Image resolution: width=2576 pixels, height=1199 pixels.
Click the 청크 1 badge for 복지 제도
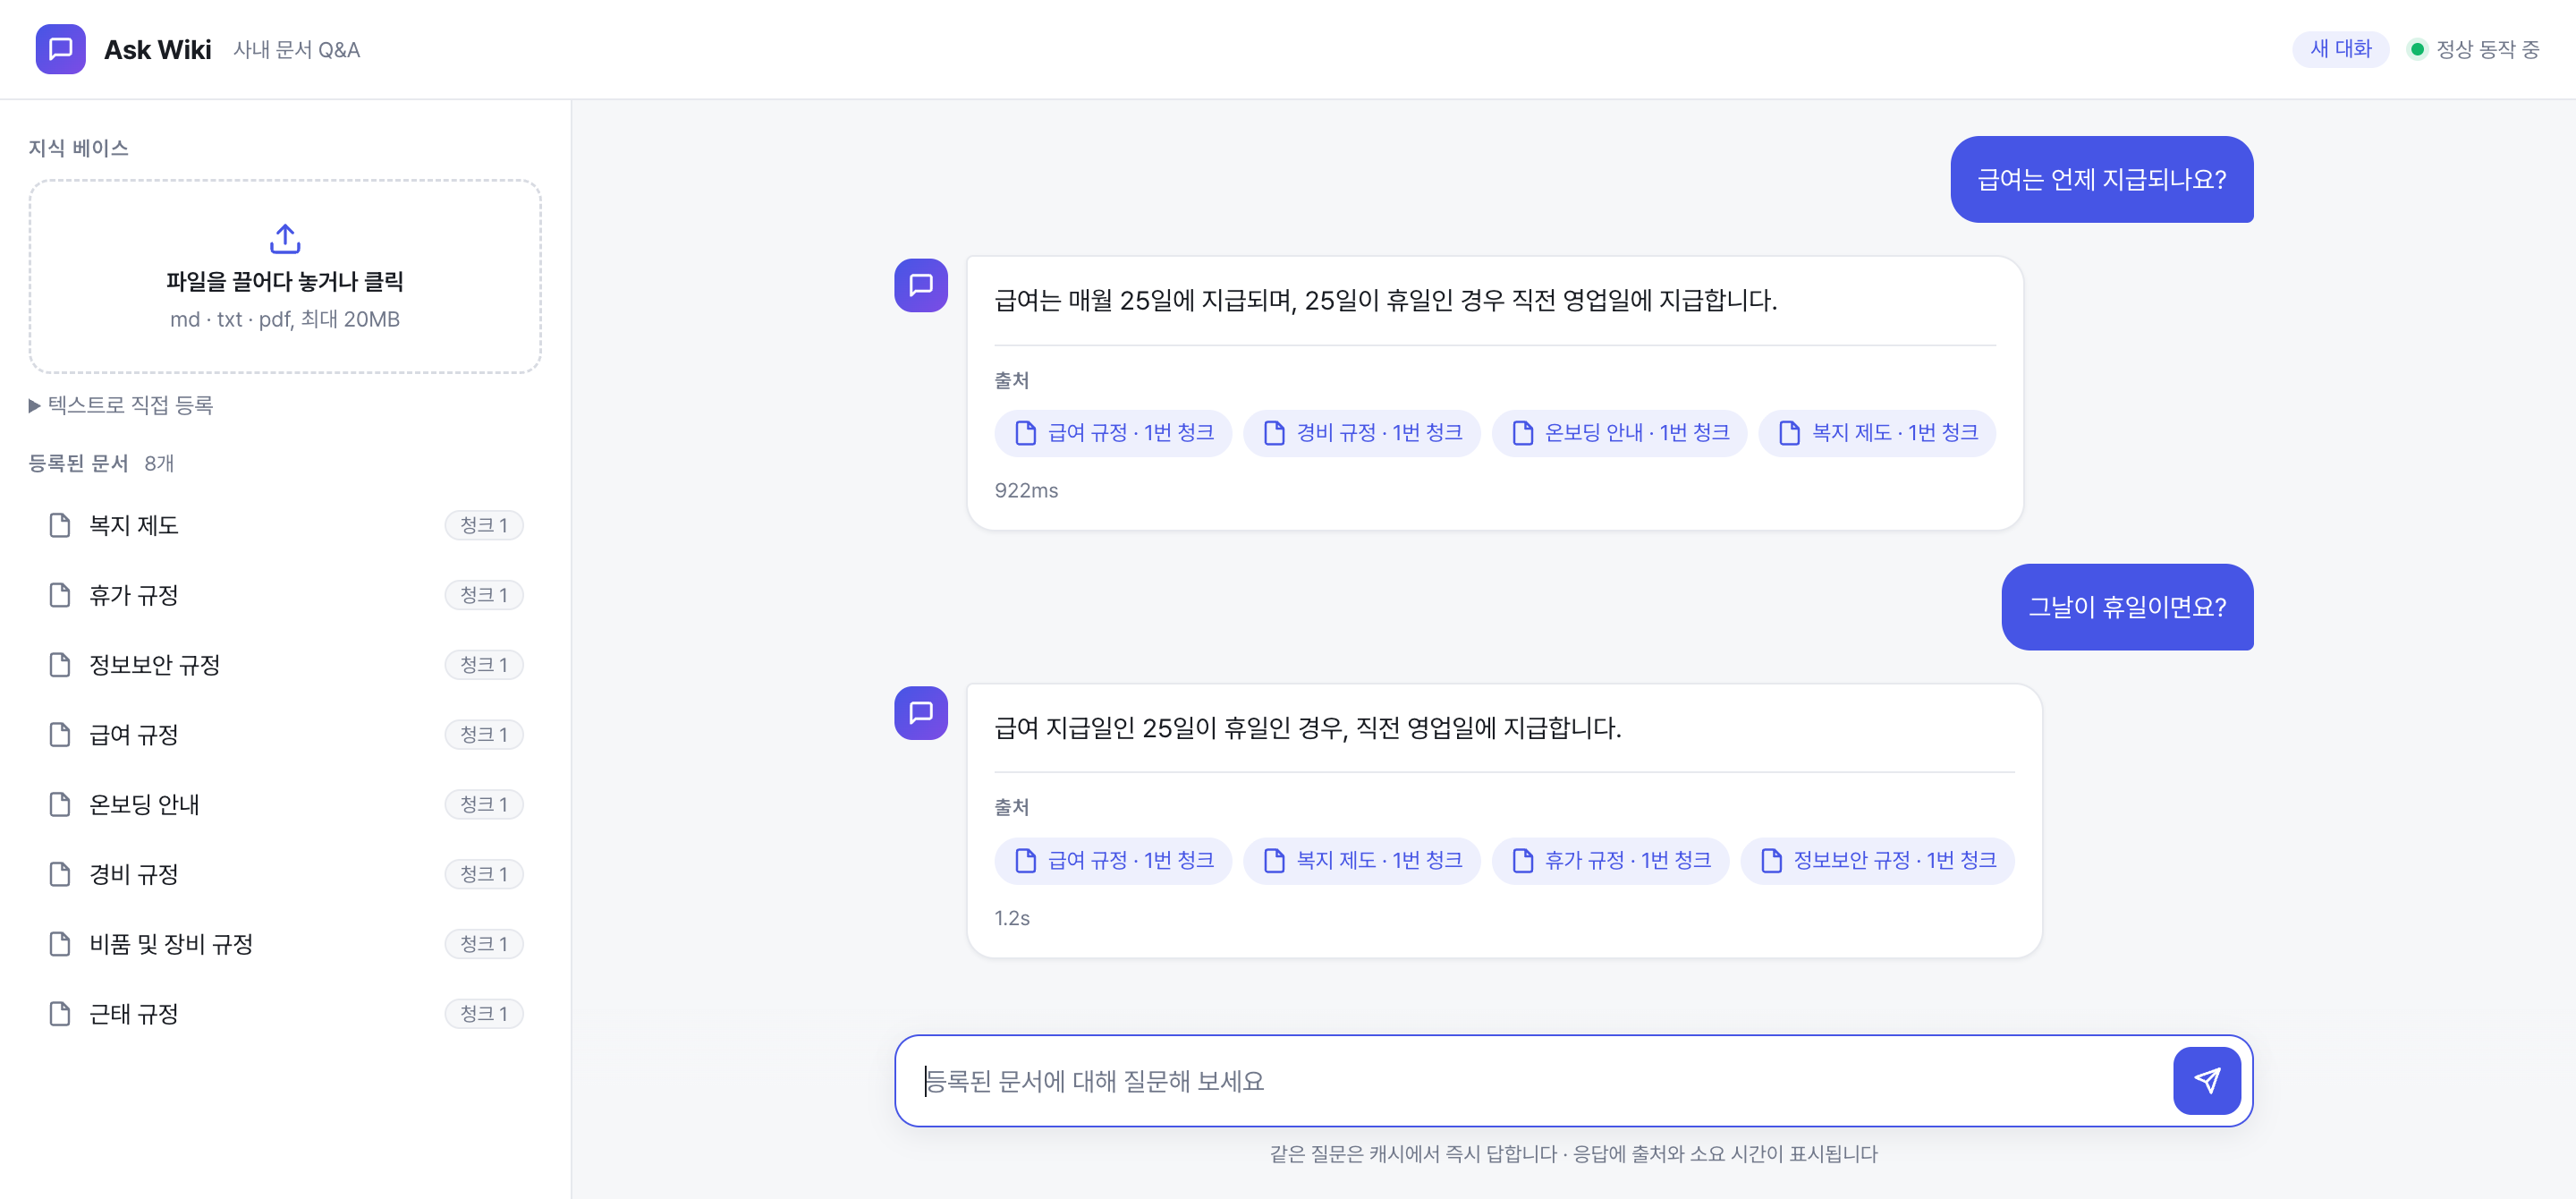click(484, 525)
